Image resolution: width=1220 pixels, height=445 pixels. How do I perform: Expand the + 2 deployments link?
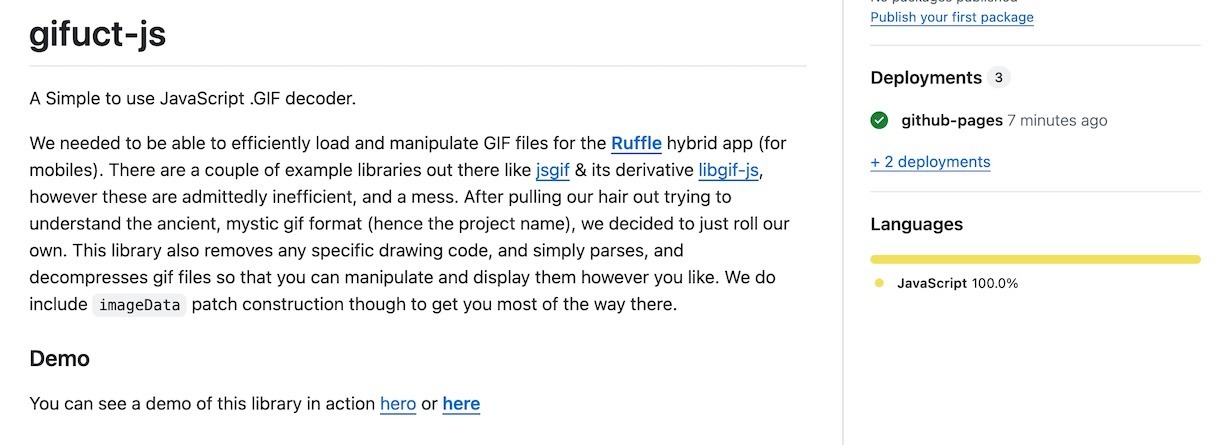point(930,162)
